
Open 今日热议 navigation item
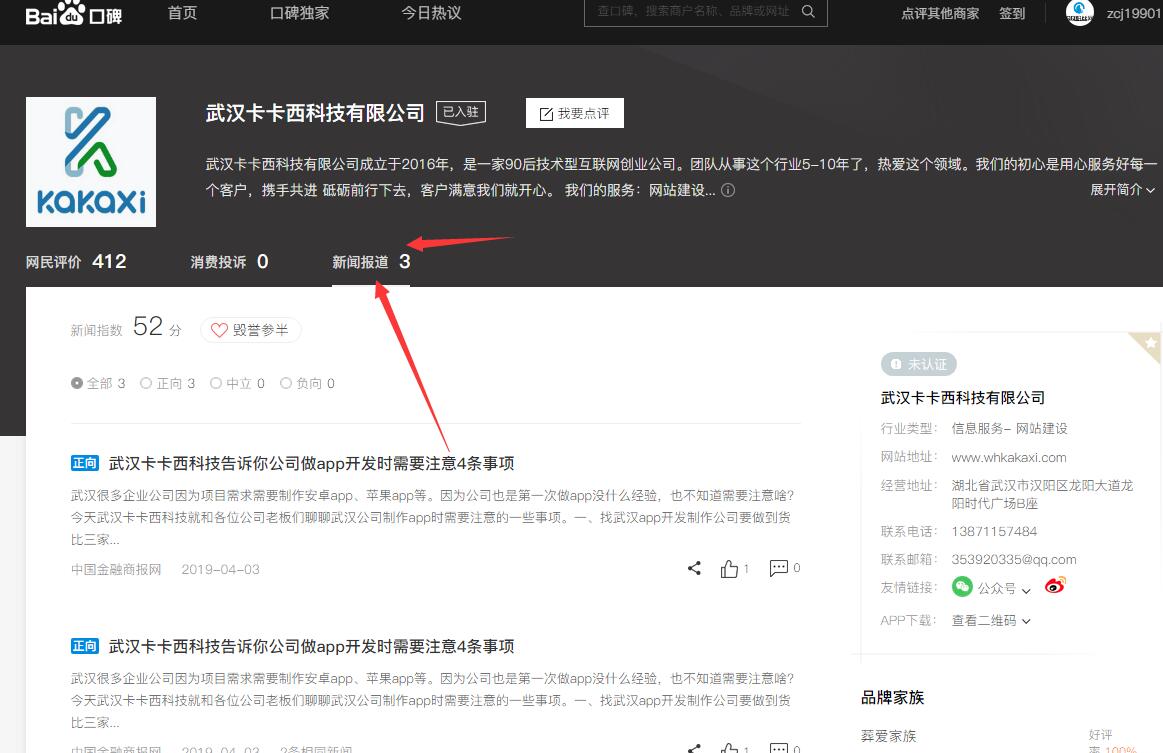pyautogui.click(x=432, y=13)
